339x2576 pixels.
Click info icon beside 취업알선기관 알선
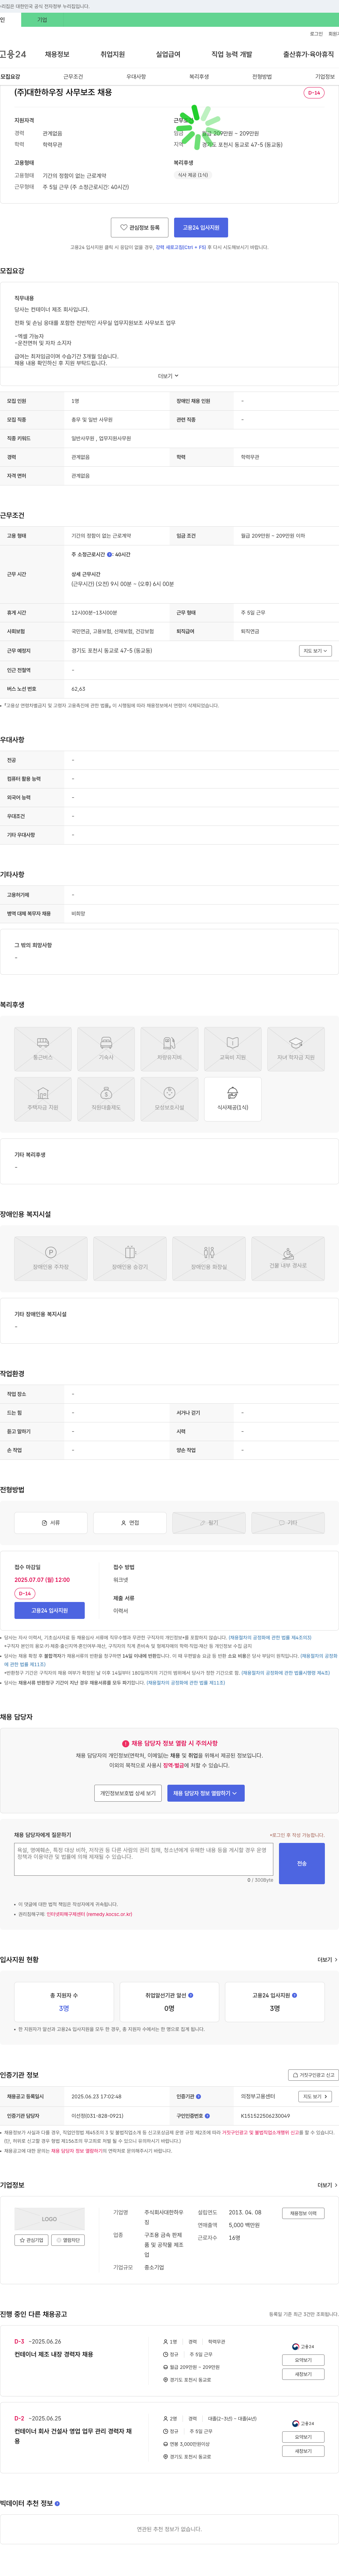coord(191,1995)
